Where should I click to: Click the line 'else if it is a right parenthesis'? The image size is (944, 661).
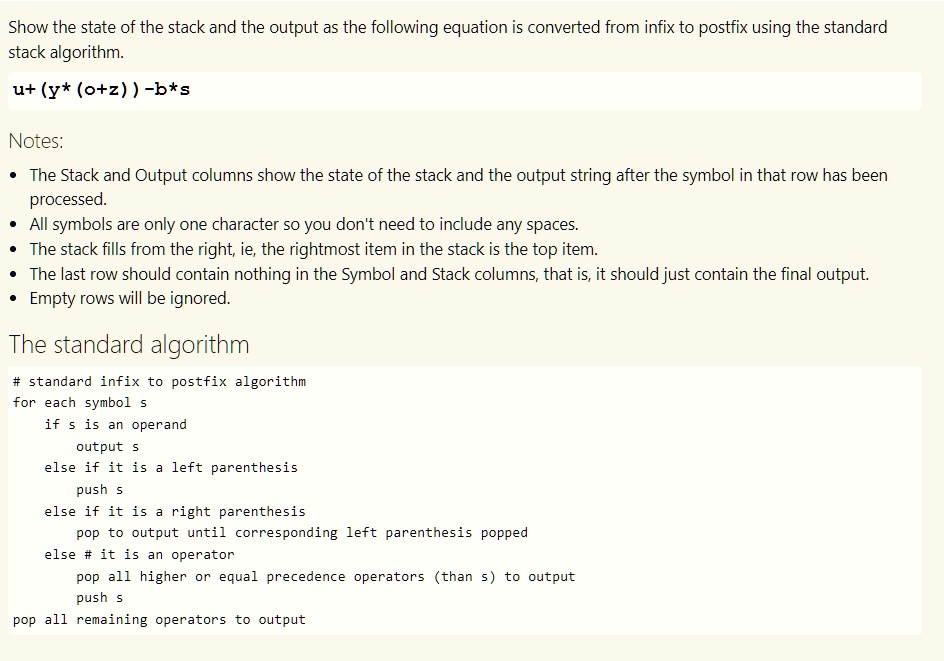pos(175,512)
